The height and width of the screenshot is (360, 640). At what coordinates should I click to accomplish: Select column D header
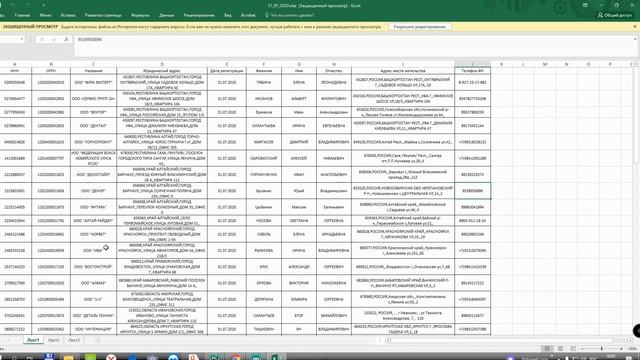point(162,64)
